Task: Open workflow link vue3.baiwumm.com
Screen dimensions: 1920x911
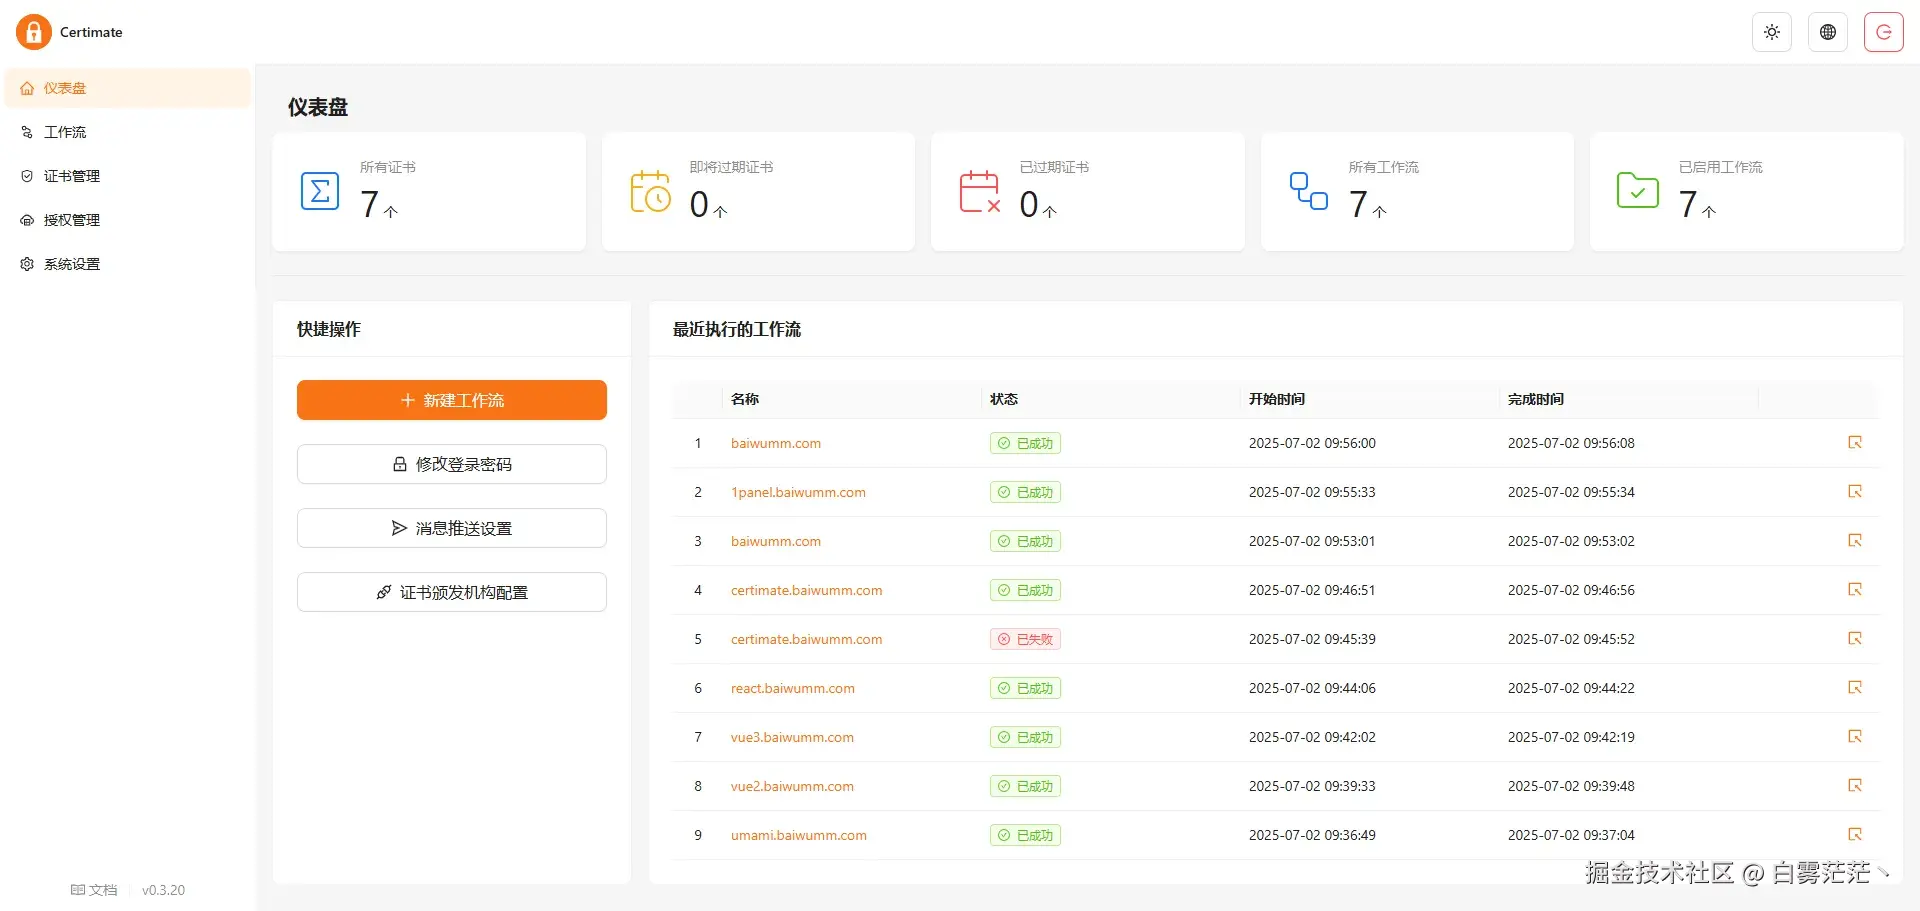Action: click(792, 737)
